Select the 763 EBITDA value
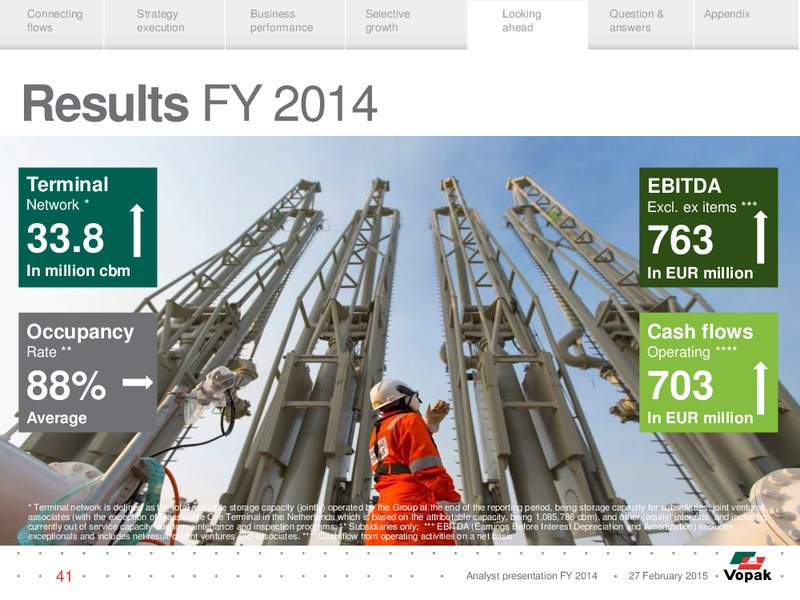 tap(680, 240)
